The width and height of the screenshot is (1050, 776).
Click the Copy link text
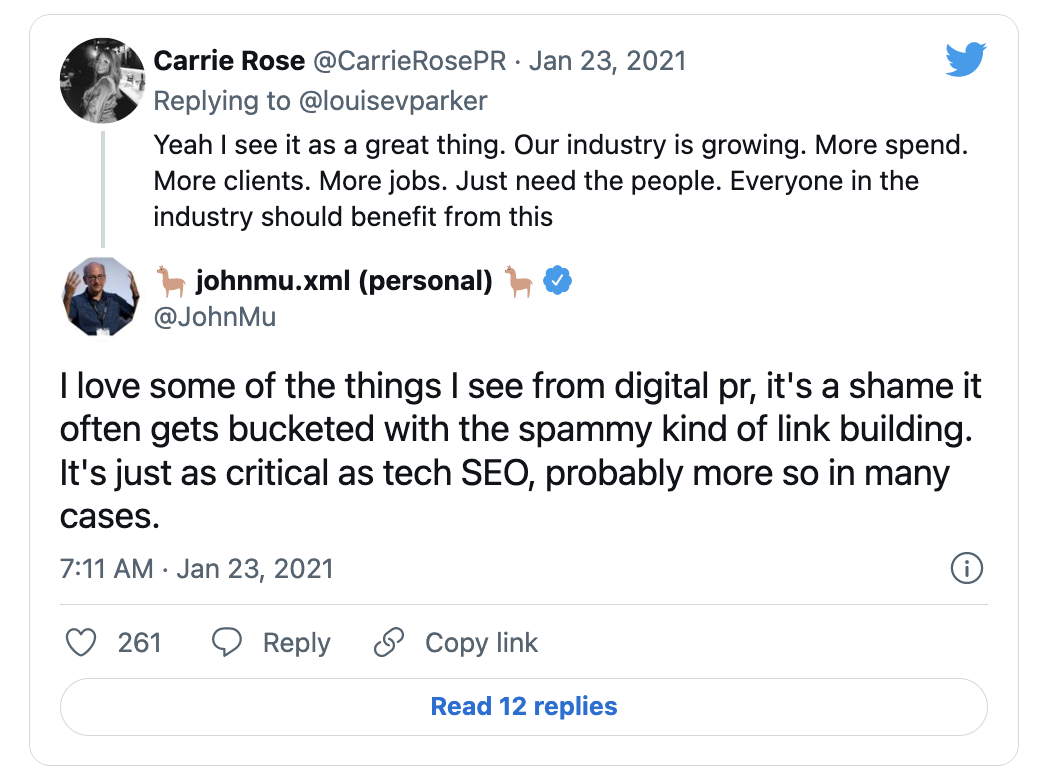[x=481, y=642]
